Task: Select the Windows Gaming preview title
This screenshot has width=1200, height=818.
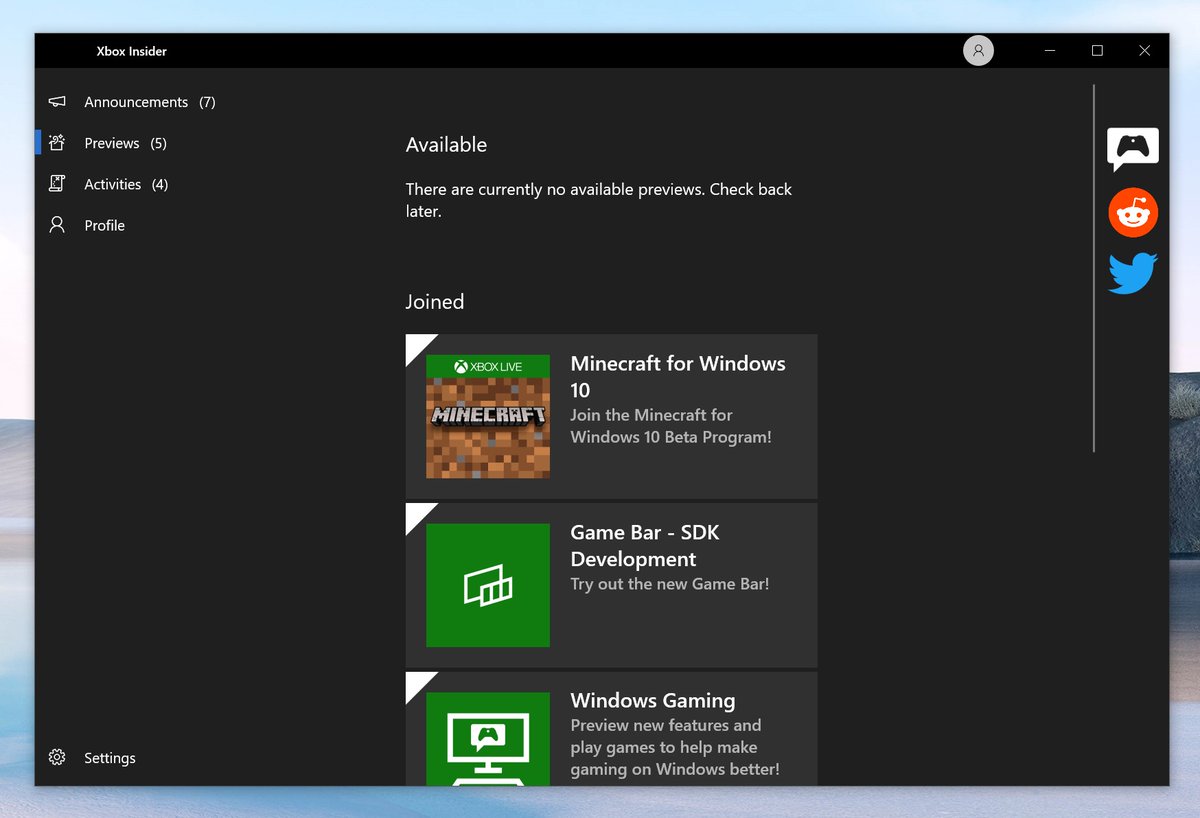Action: [x=653, y=701]
